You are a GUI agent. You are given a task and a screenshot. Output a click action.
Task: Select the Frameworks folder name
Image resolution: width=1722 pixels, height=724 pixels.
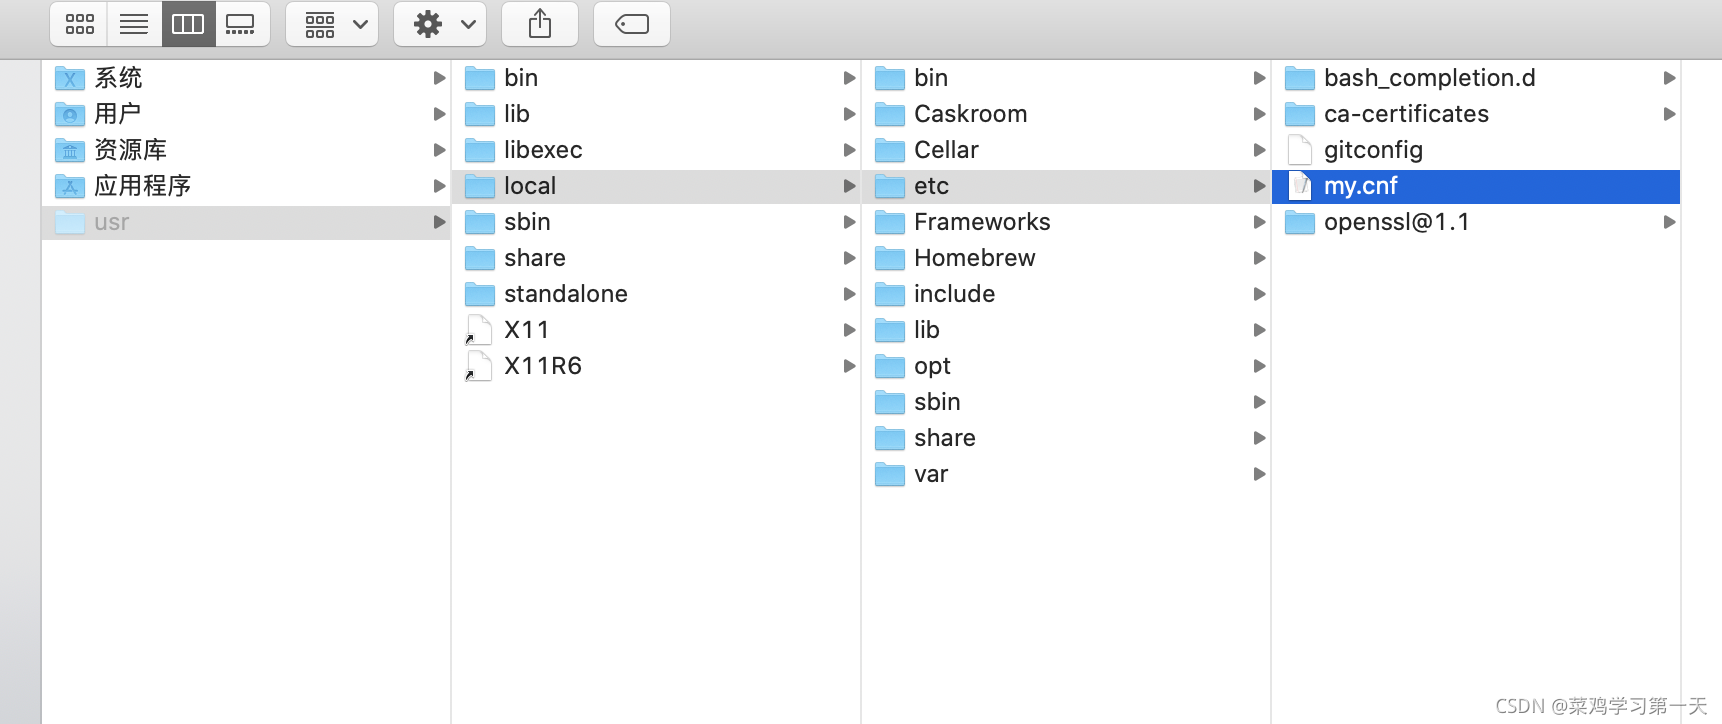tap(982, 222)
